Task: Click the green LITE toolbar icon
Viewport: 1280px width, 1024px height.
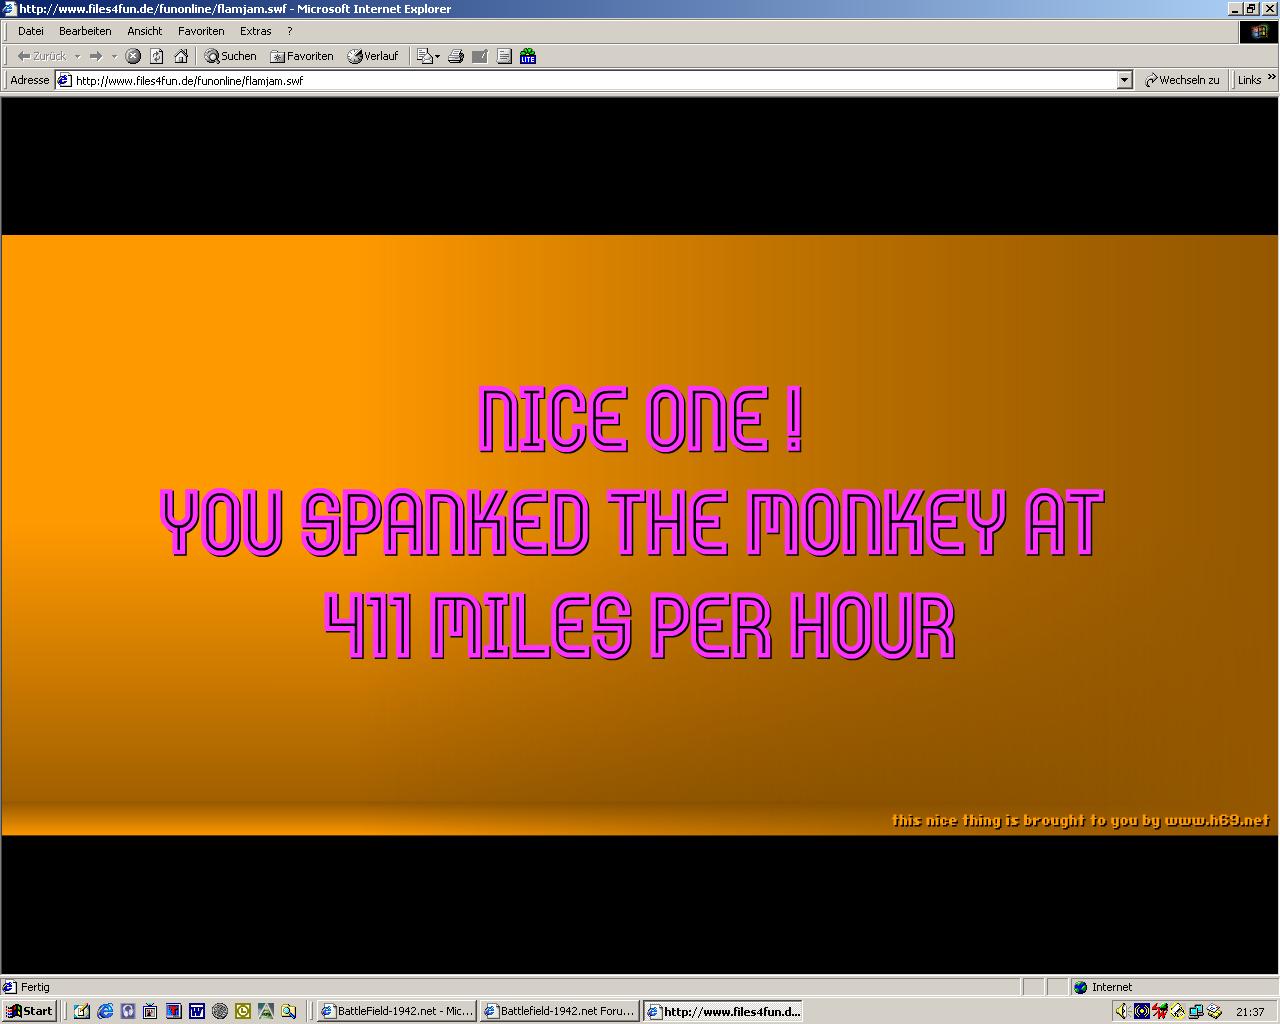Action: click(528, 56)
